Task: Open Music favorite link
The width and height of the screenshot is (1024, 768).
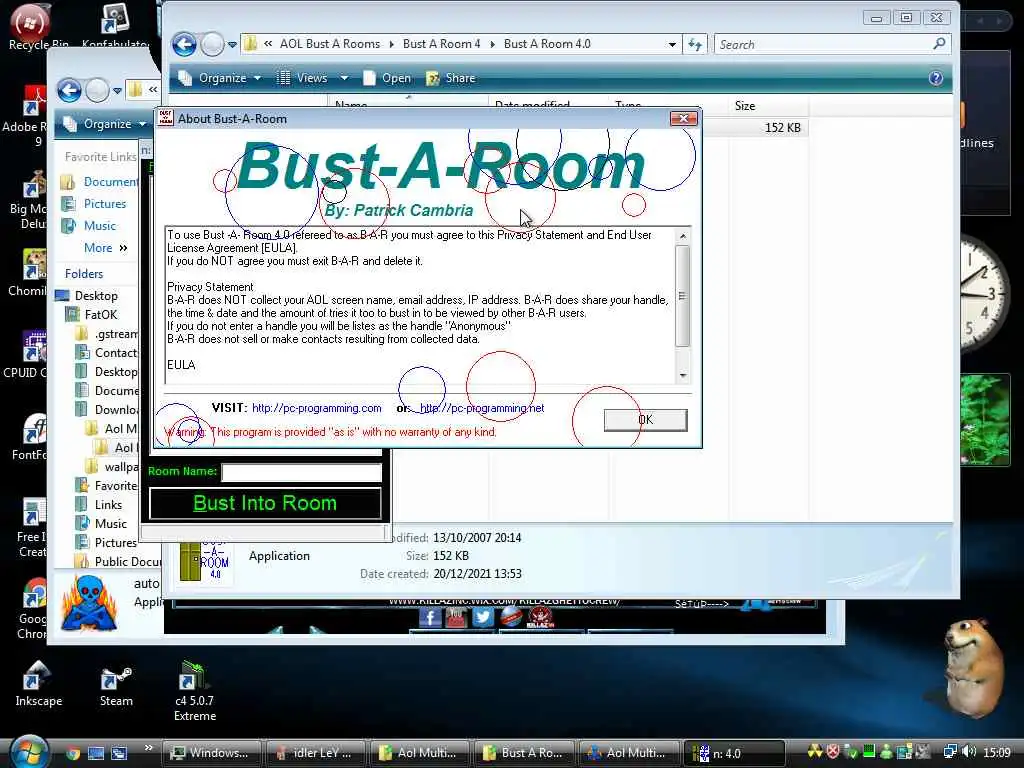Action: coord(99,226)
